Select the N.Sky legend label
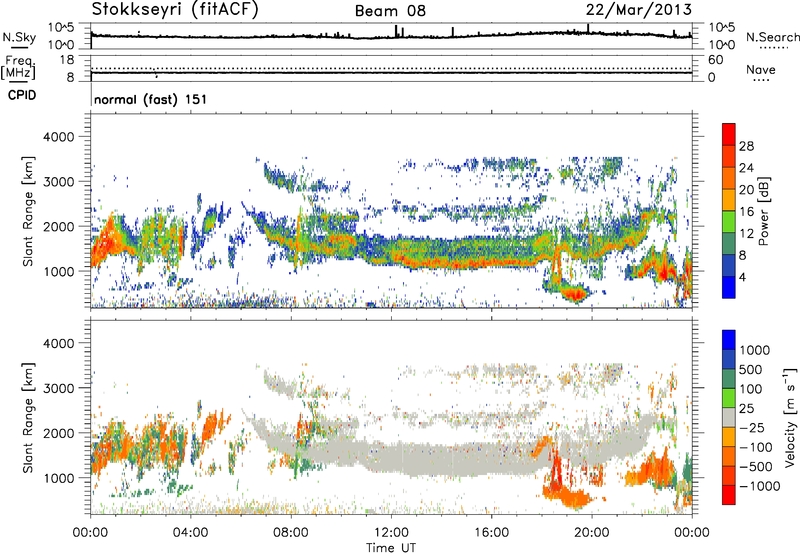The height and width of the screenshot is (554, 800). tap(19, 37)
